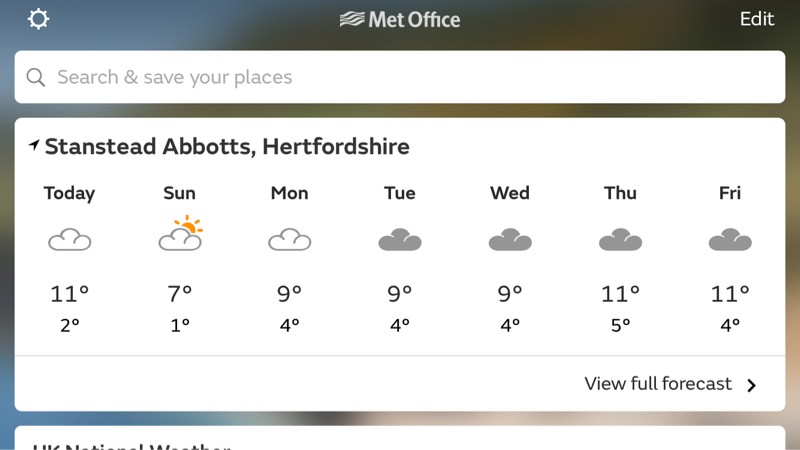Focus the Search & save places field
800x450 pixels.
pos(400,77)
